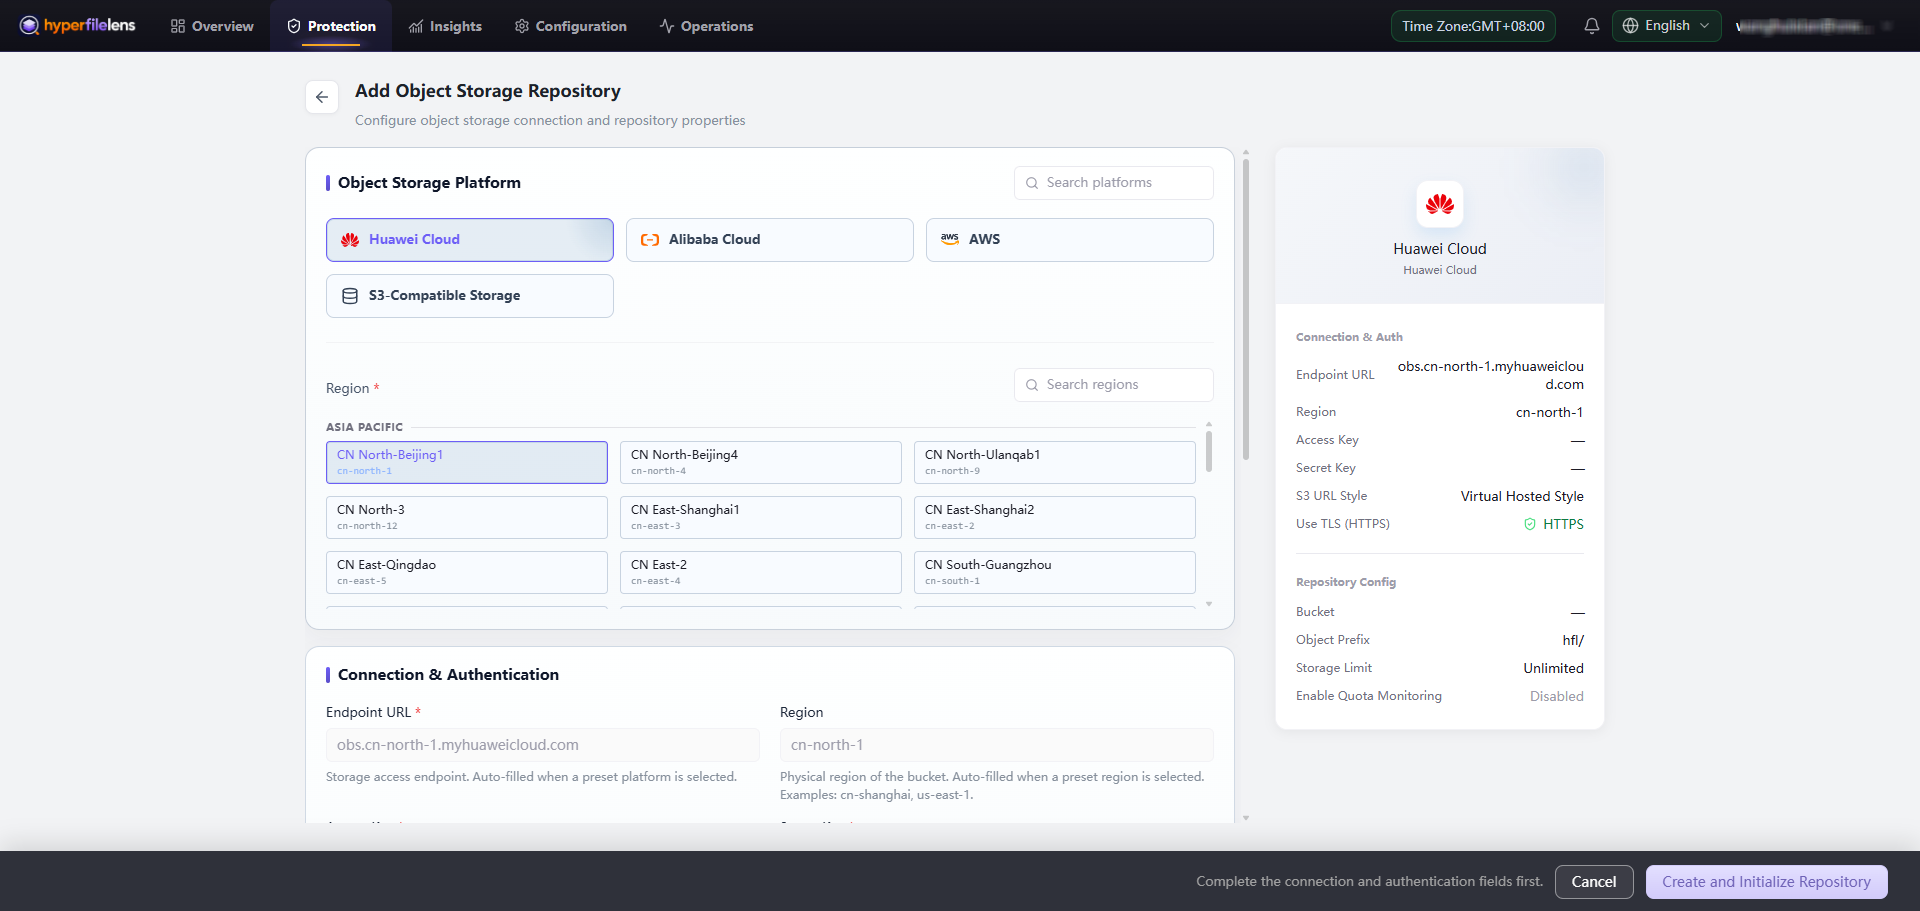Choose region CN North-Beijing1
The height and width of the screenshot is (911, 1920).
pos(467,462)
